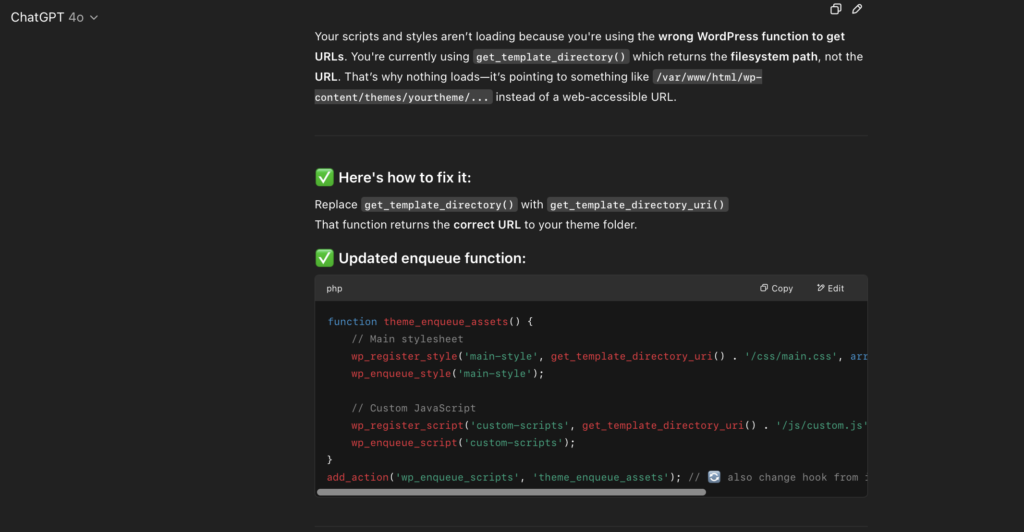Click the pencil edit message icon at top
The width and height of the screenshot is (1024, 532).
tap(857, 9)
